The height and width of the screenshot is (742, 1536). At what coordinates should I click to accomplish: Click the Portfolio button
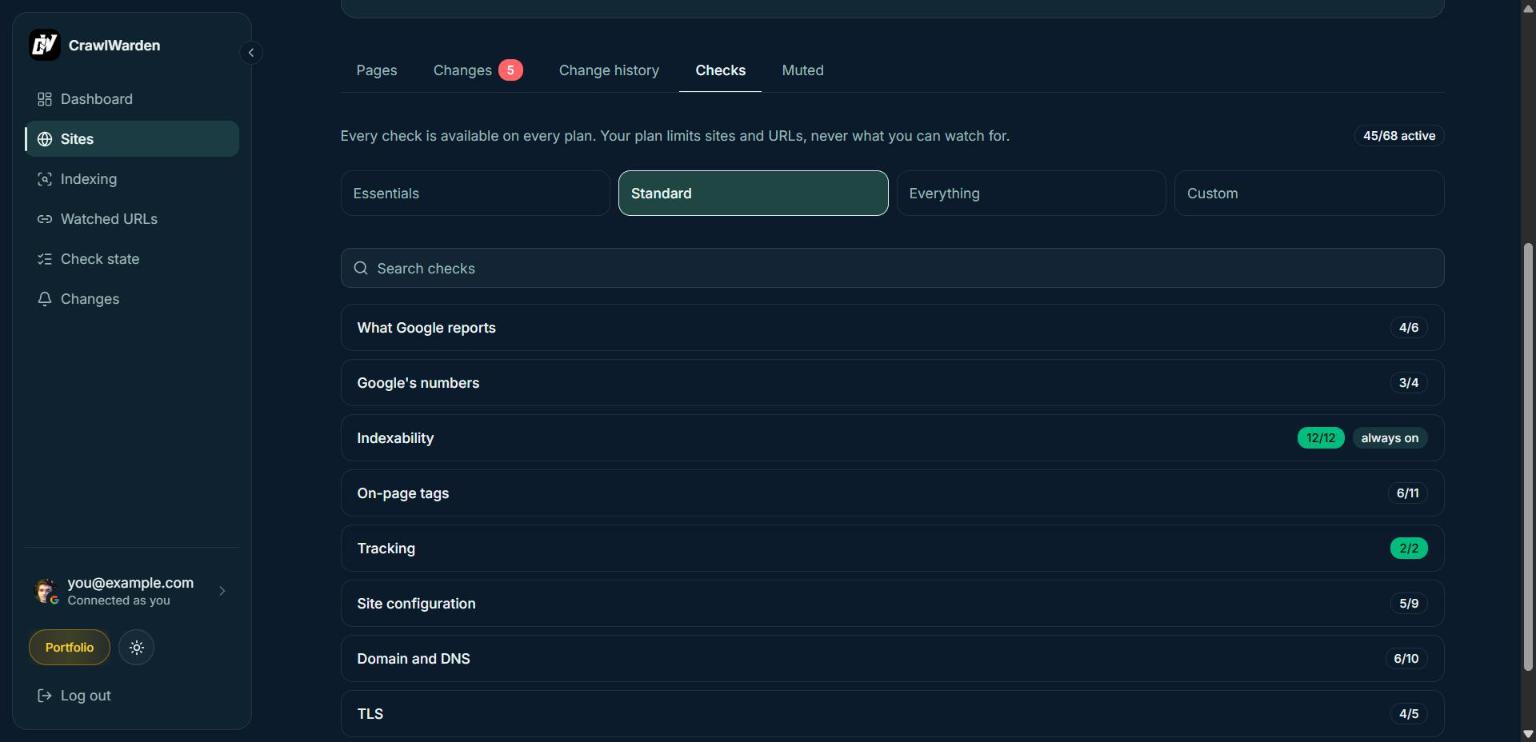(69, 647)
